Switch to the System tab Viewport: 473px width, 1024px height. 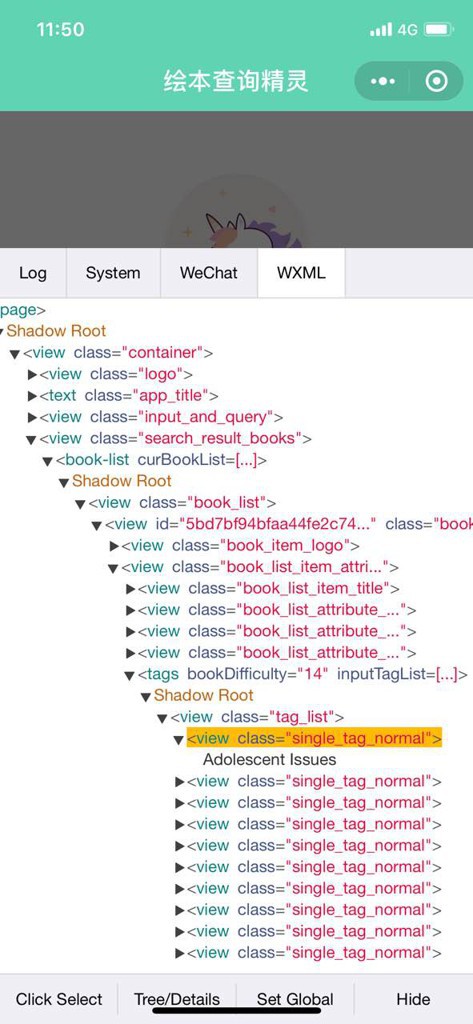113,273
